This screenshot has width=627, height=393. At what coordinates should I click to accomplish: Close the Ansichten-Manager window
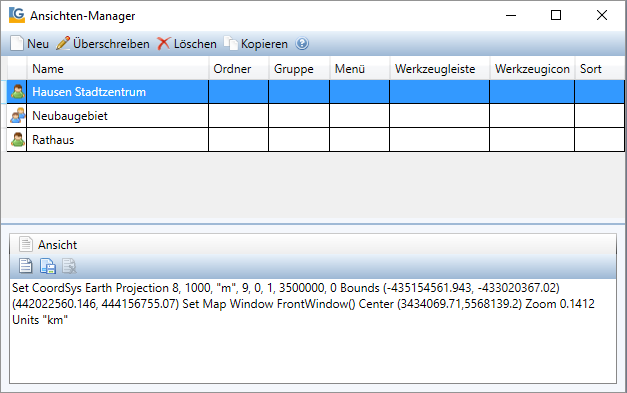[601, 15]
